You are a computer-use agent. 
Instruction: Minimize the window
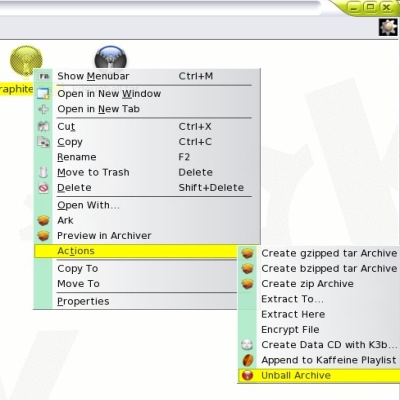[x=354, y=7]
